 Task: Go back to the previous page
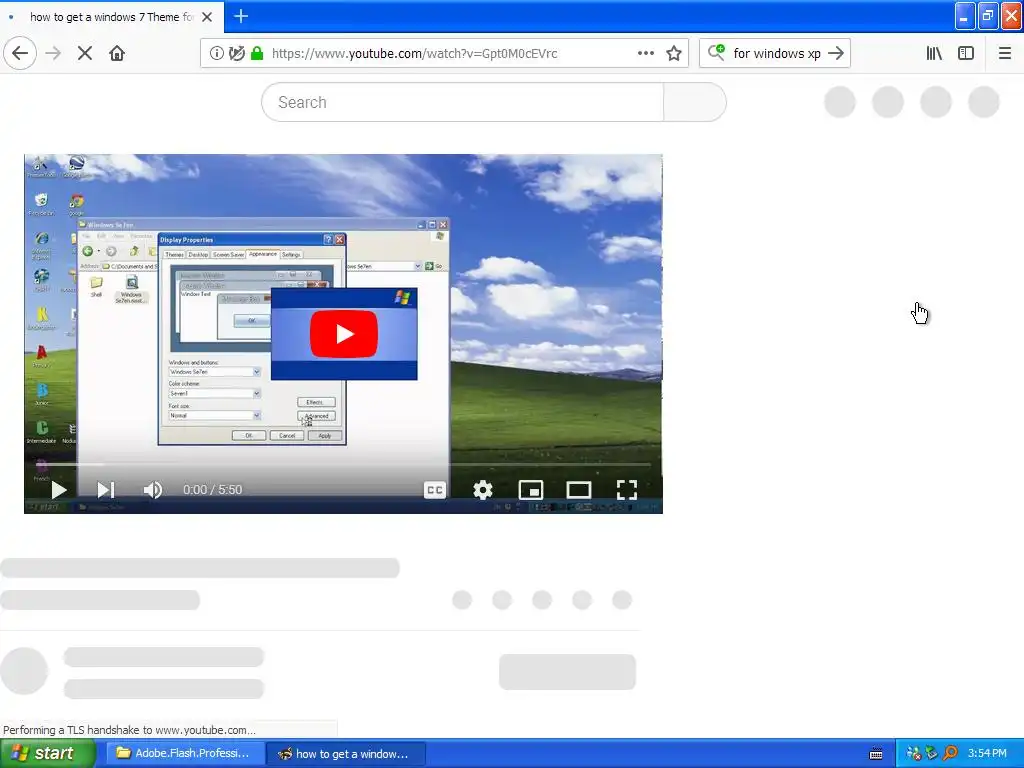(20, 54)
